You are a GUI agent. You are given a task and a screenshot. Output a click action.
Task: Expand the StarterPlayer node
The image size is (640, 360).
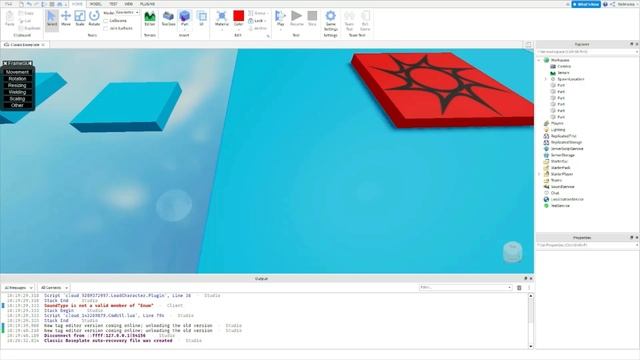[x=539, y=174]
